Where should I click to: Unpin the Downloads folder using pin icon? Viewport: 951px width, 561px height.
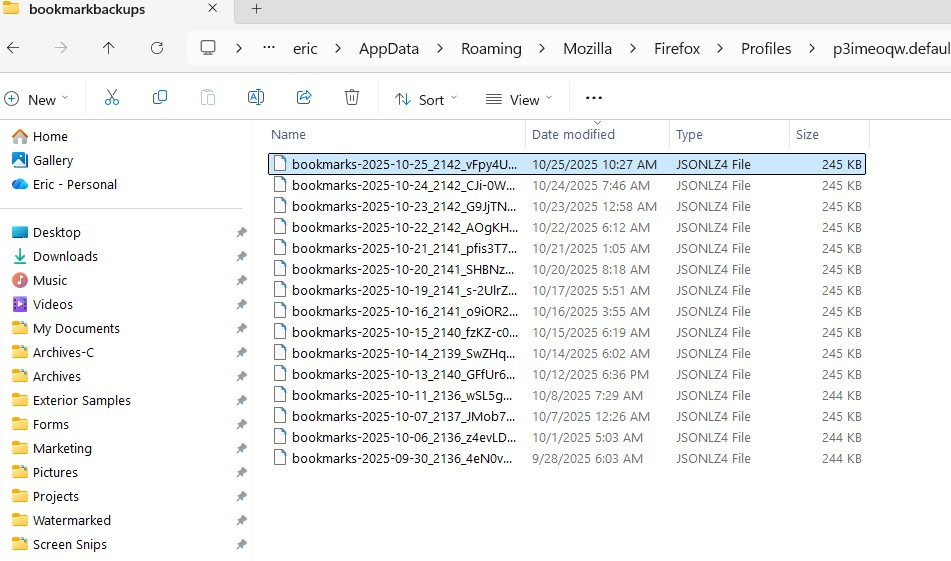pos(241,256)
